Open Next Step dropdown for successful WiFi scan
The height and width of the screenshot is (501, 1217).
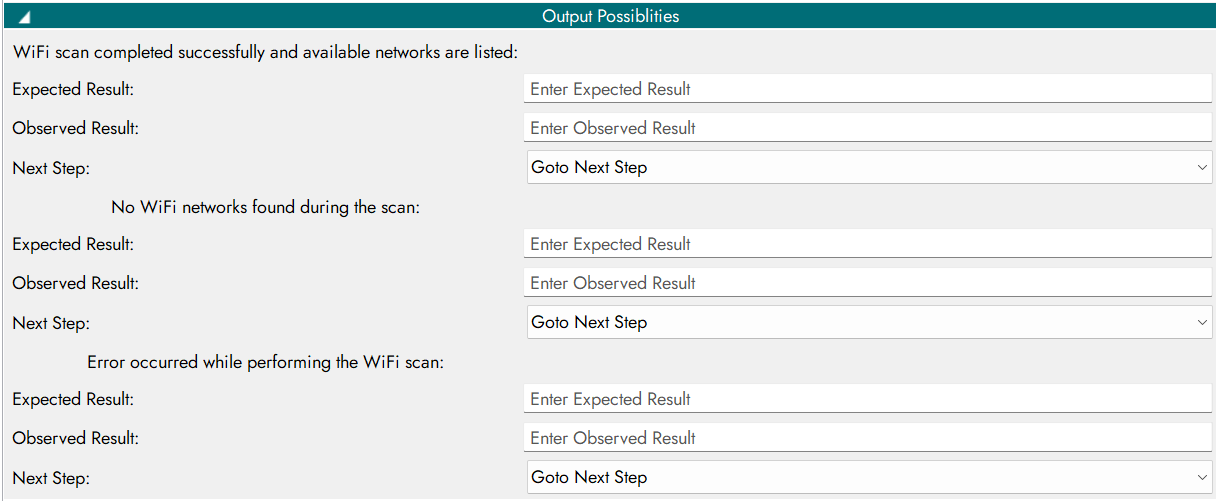click(x=869, y=168)
